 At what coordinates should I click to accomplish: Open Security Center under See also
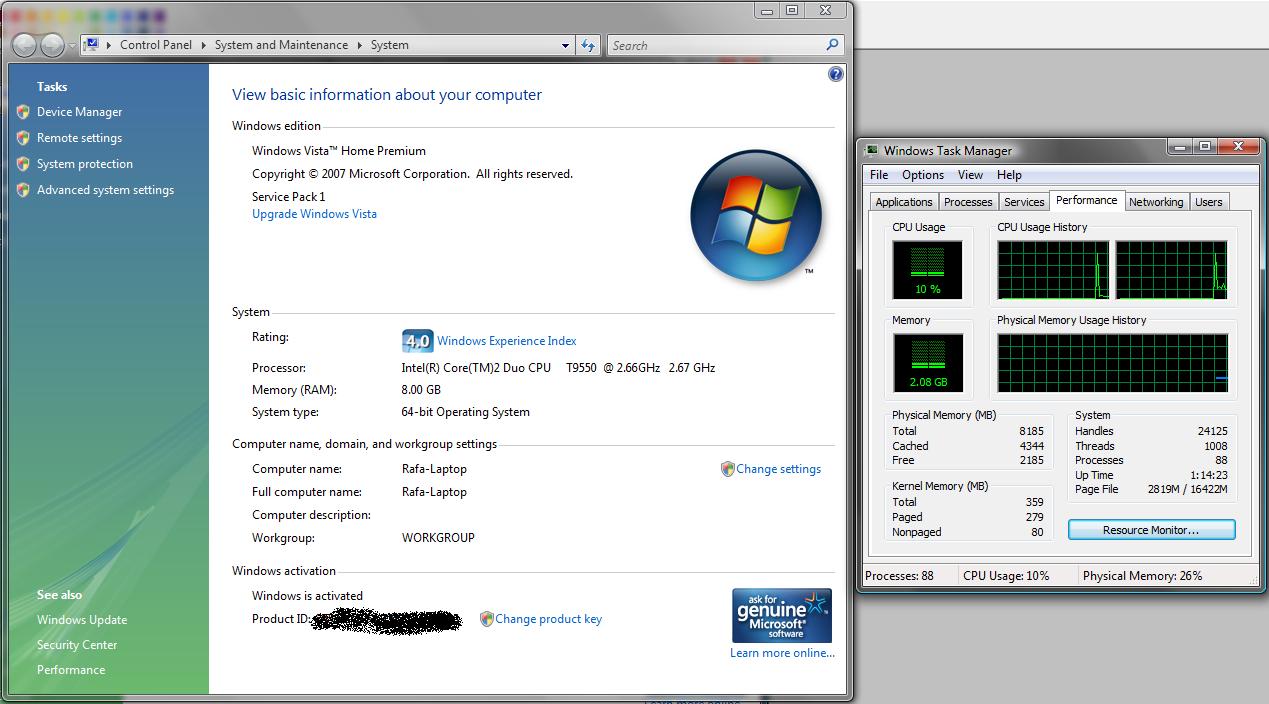click(77, 645)
